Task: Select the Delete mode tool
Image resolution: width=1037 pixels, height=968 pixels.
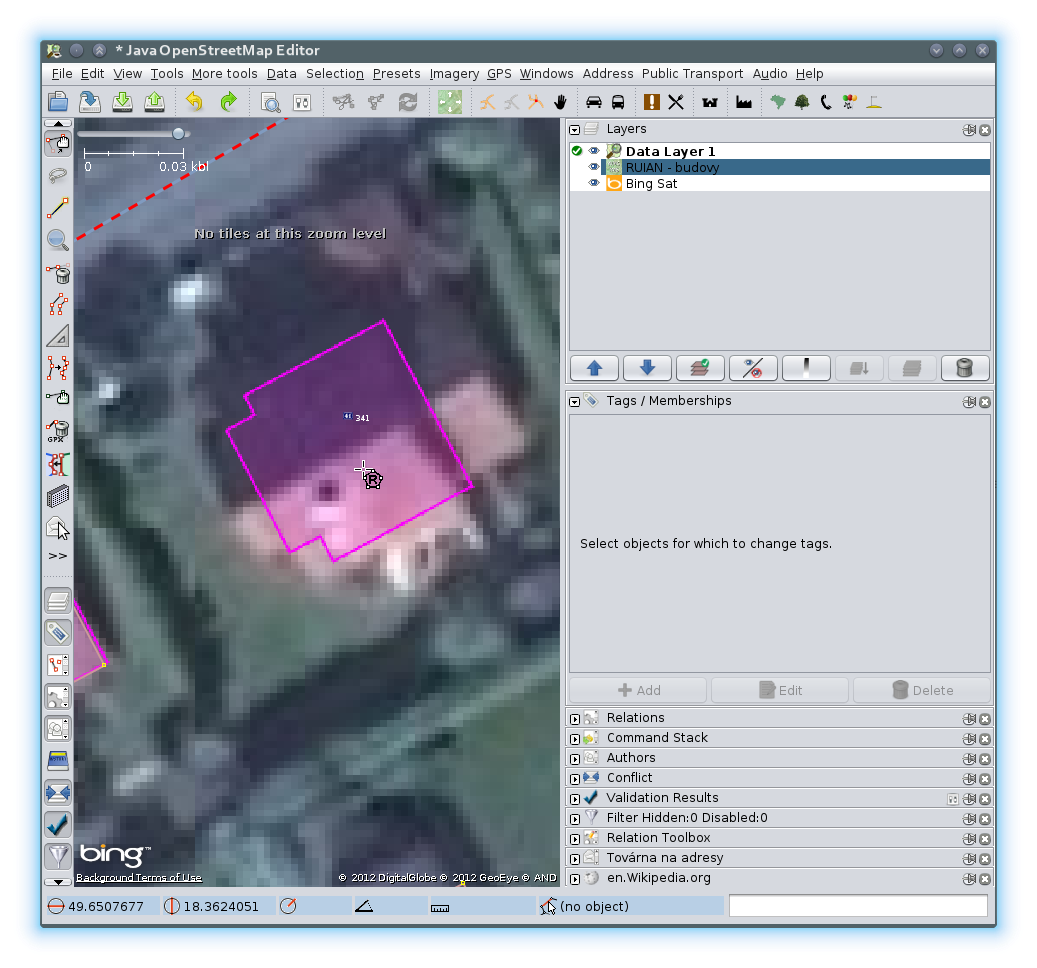Action: [58, 272]
